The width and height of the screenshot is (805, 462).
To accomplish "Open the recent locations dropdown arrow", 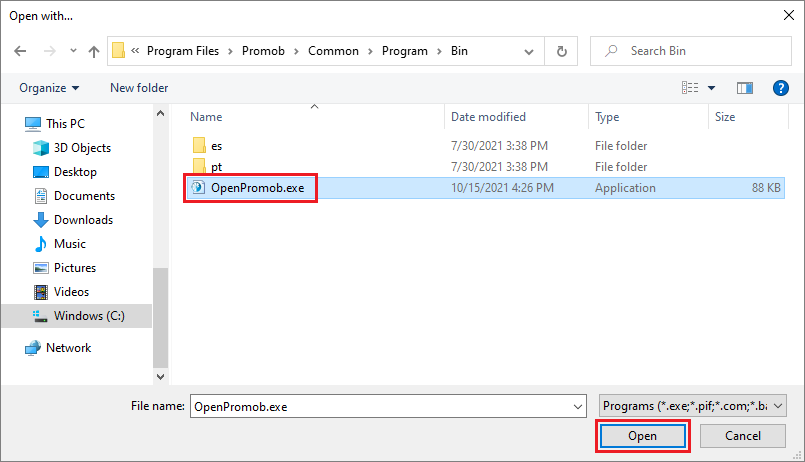I will pos(73,51).
